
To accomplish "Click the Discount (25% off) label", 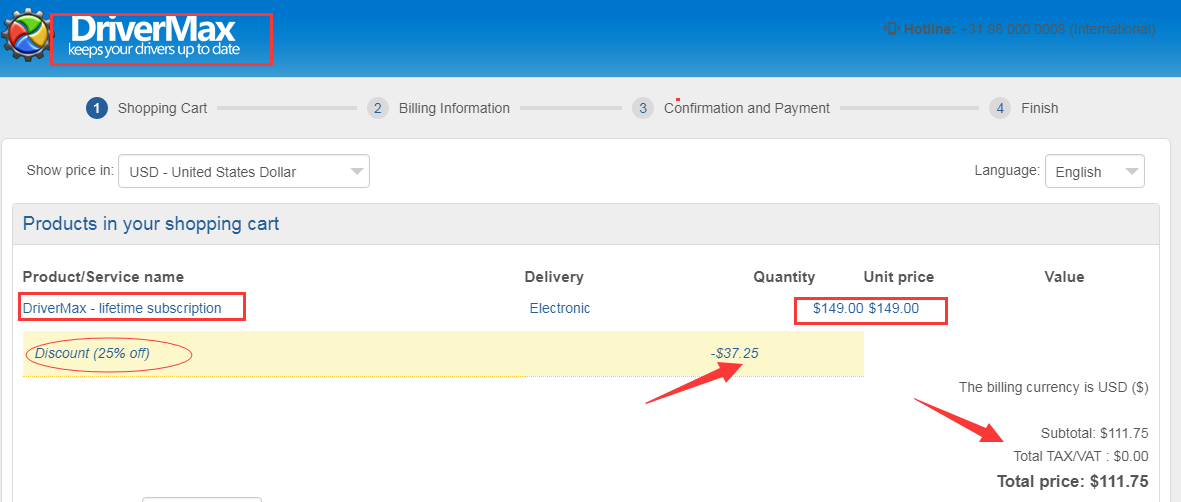I will [x=92, y=353].
